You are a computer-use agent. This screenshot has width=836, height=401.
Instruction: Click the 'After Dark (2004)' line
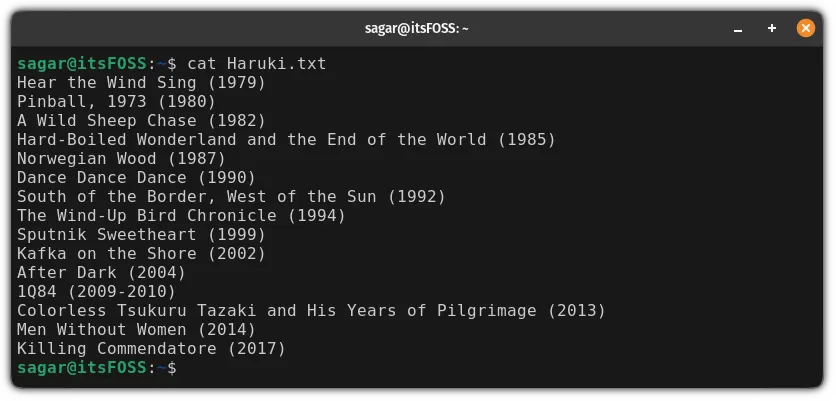pyautogui.click(x=101, y=272)
